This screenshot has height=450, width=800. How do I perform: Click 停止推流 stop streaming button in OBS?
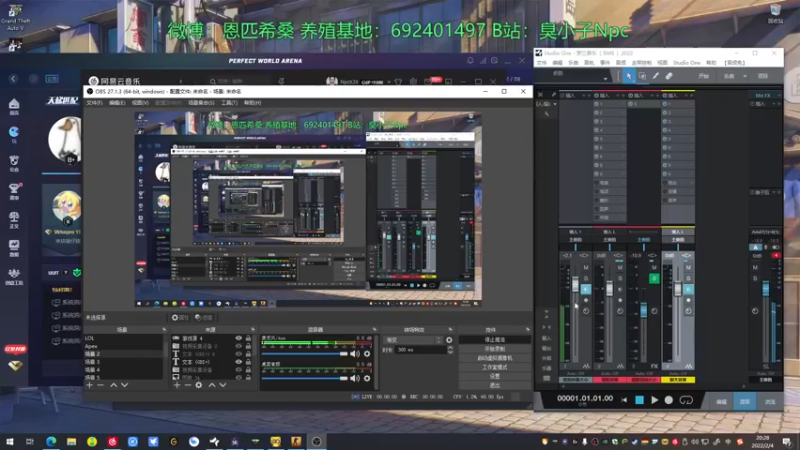(494, 340)
